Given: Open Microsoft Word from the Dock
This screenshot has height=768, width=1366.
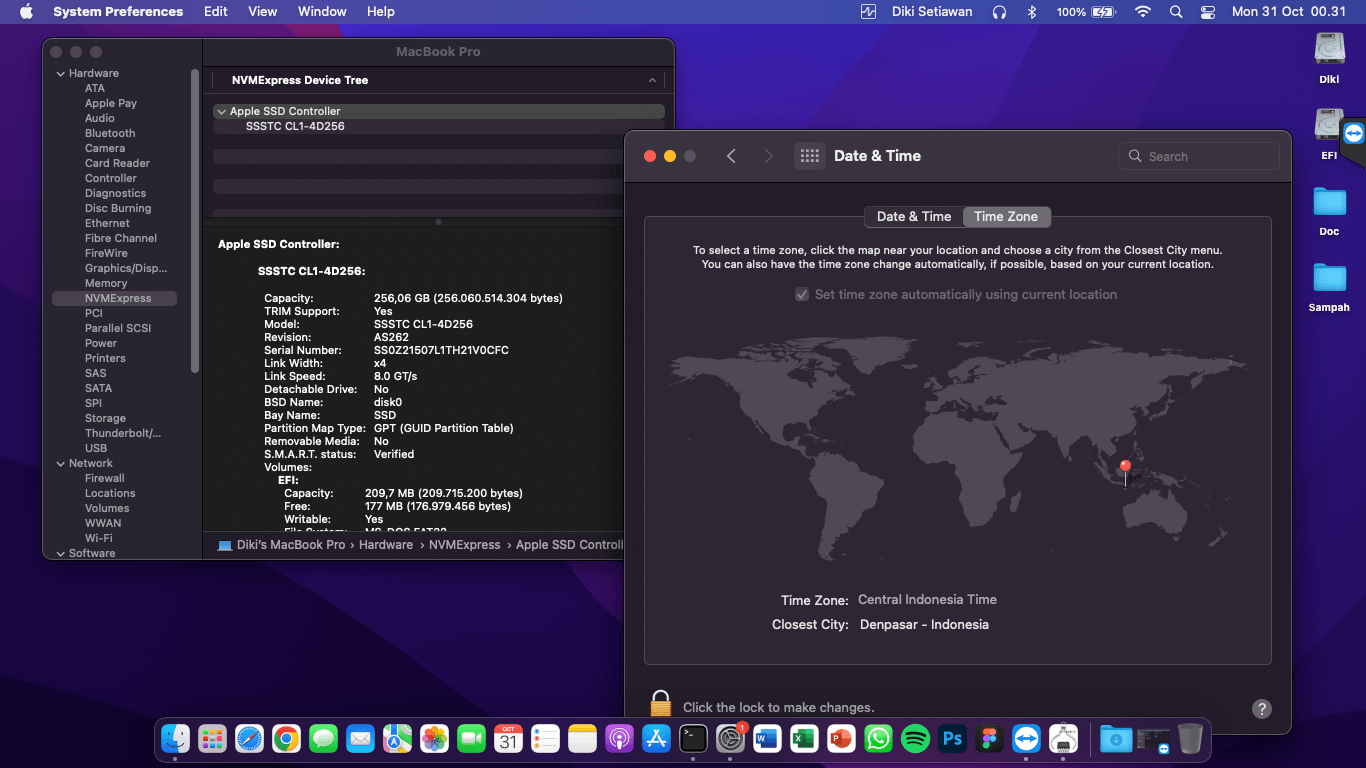Looking at the screenshot, I should coord(767,739).
